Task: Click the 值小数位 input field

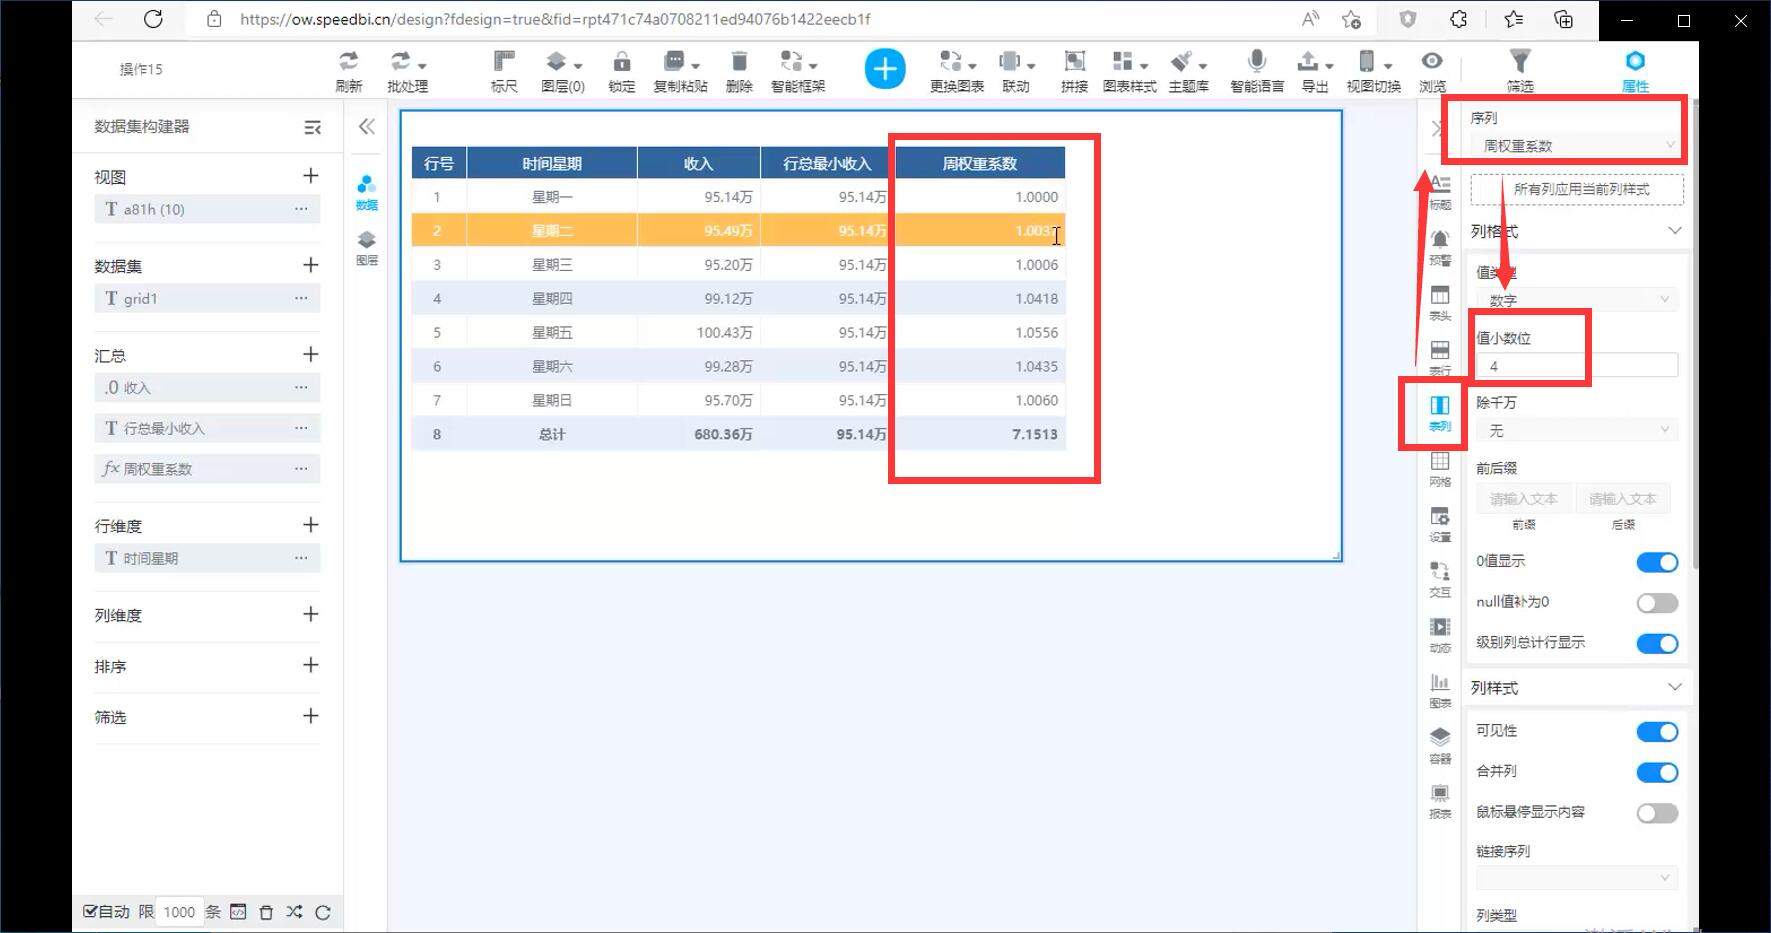Action: [x=1576, y=366]
